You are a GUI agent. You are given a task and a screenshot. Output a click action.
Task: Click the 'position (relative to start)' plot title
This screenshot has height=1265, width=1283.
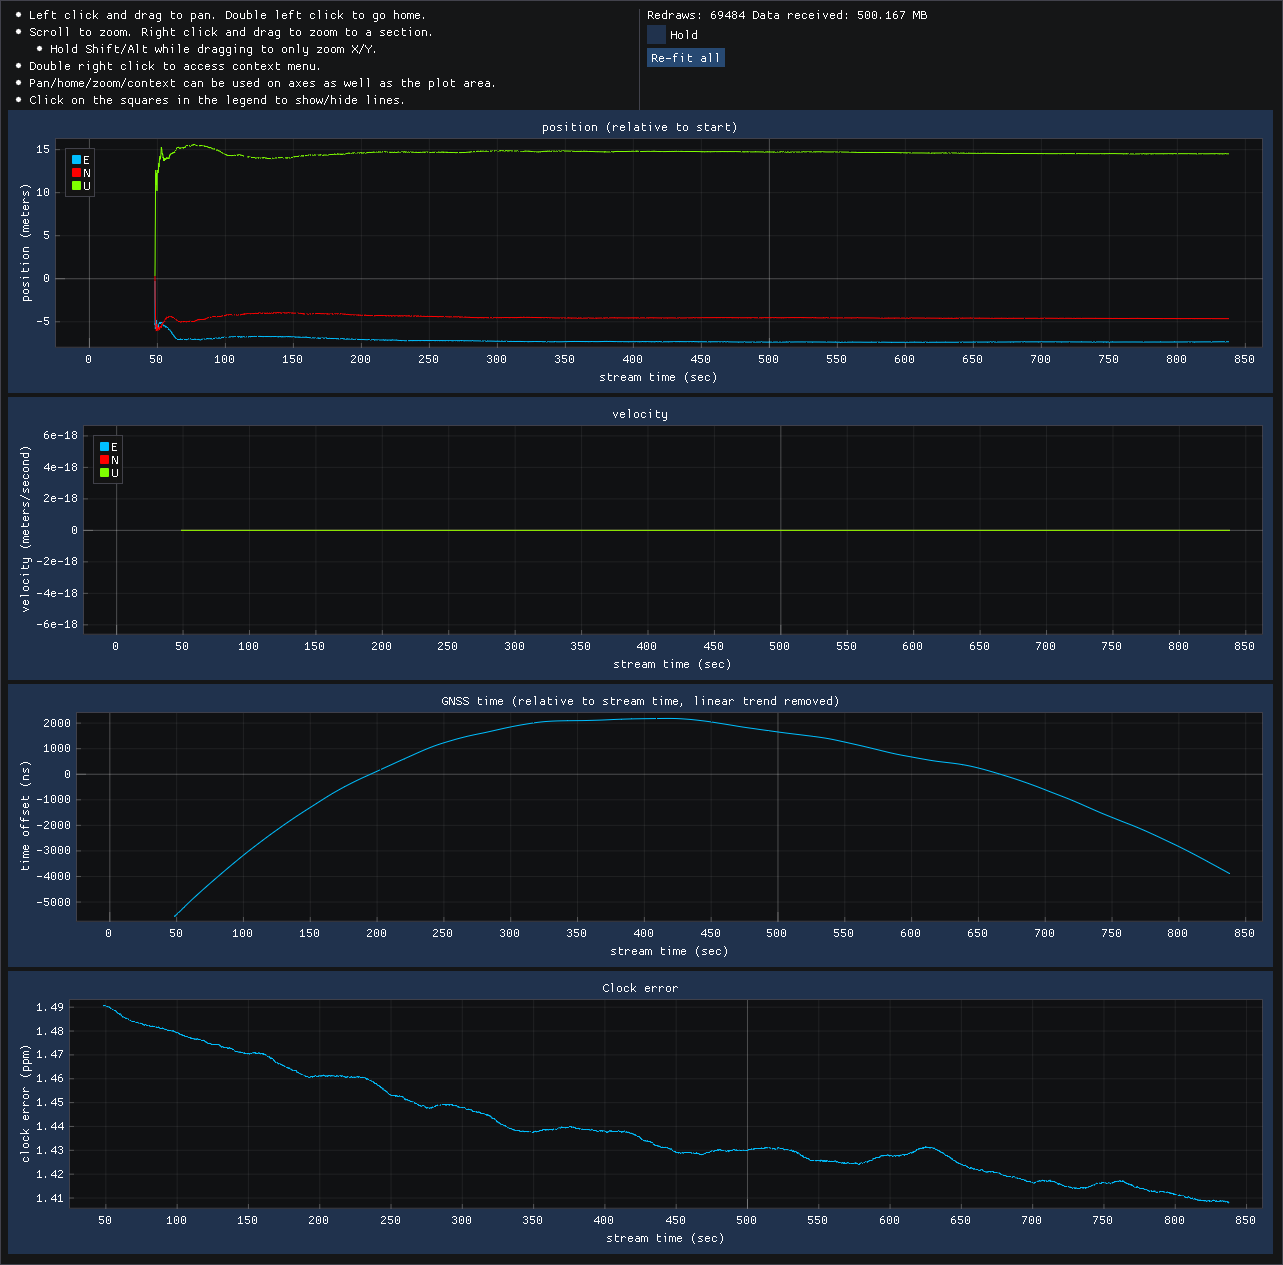click(x=639, y=127)
